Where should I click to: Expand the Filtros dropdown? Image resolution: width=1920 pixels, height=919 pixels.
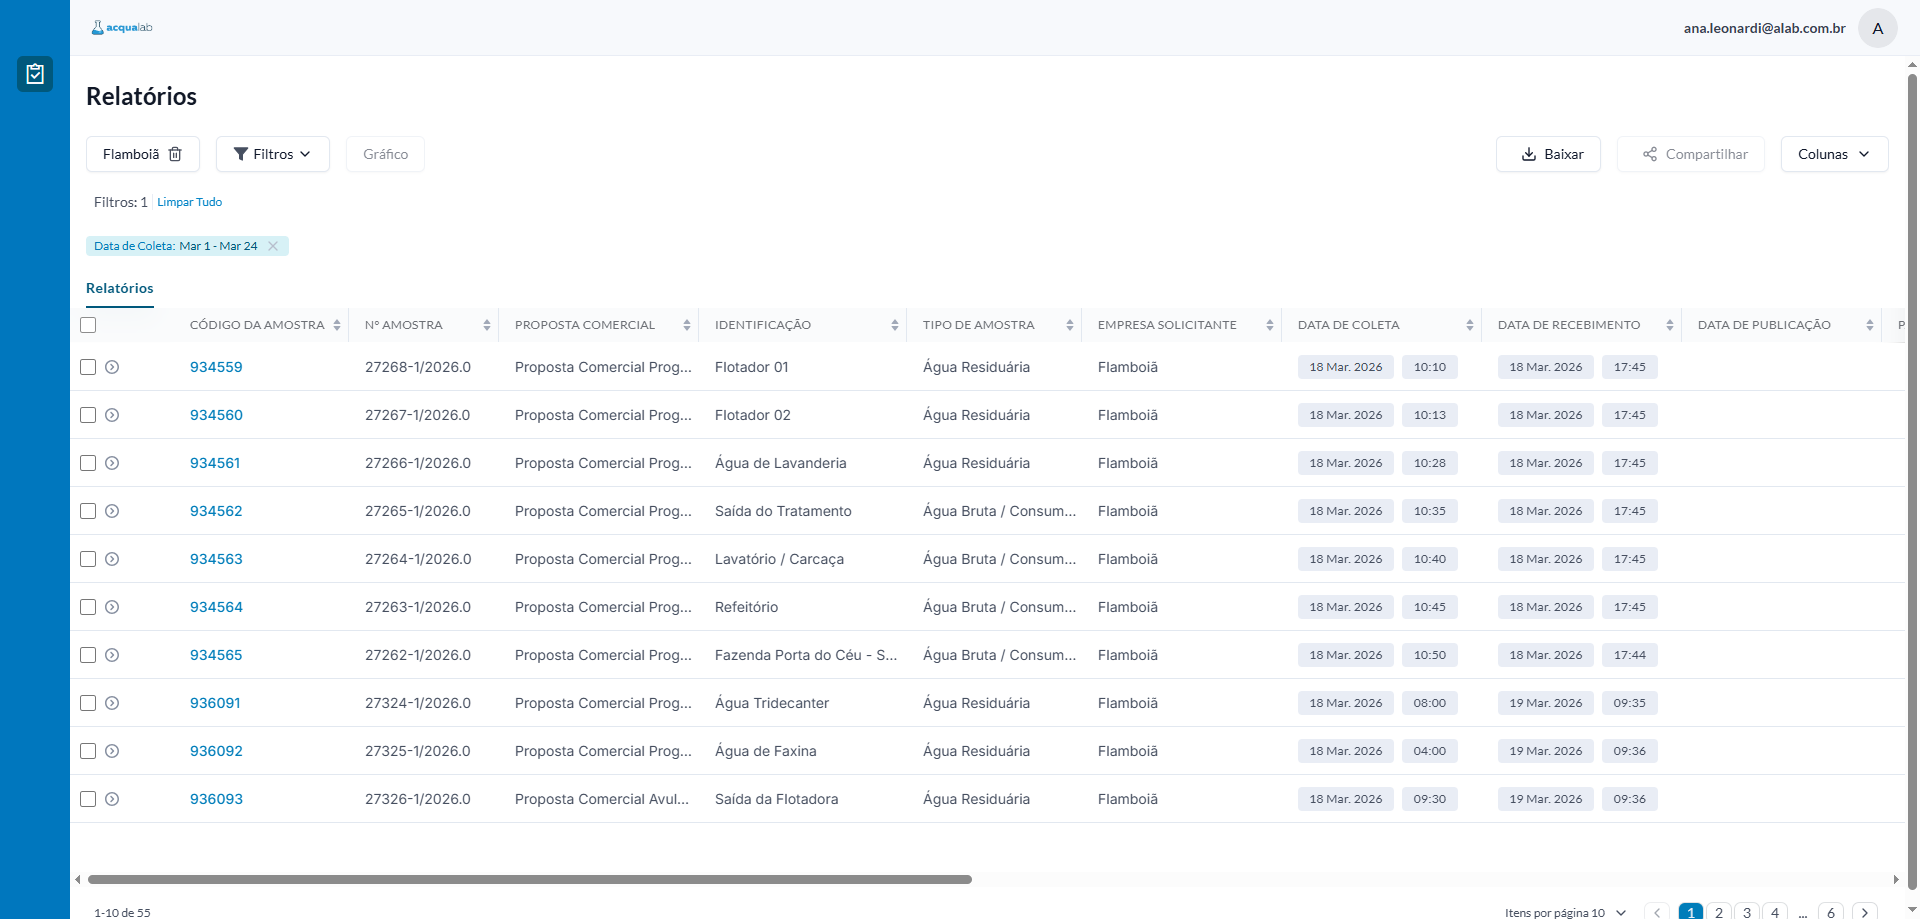[x=272, y=154]
